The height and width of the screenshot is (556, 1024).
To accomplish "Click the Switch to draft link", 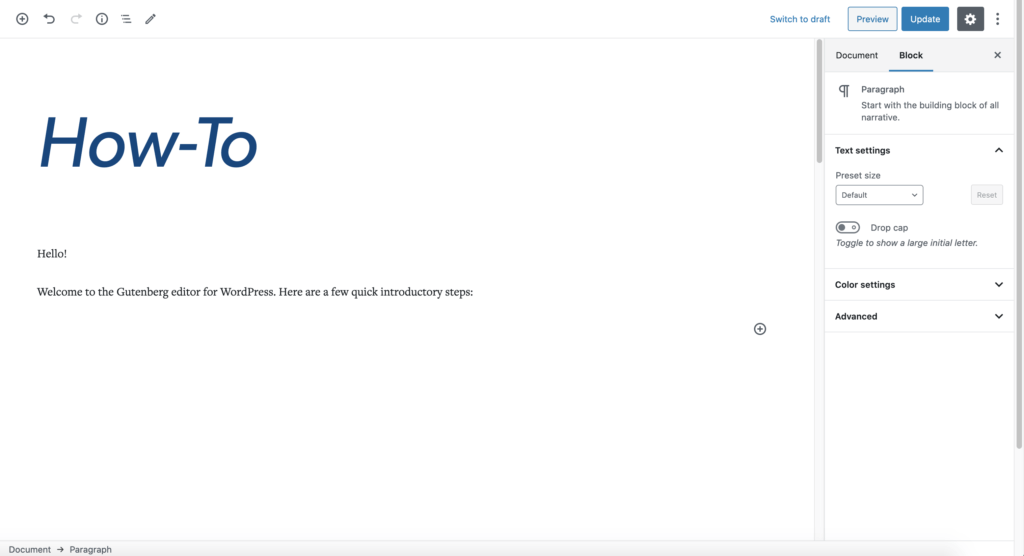I will pos(800,19).
